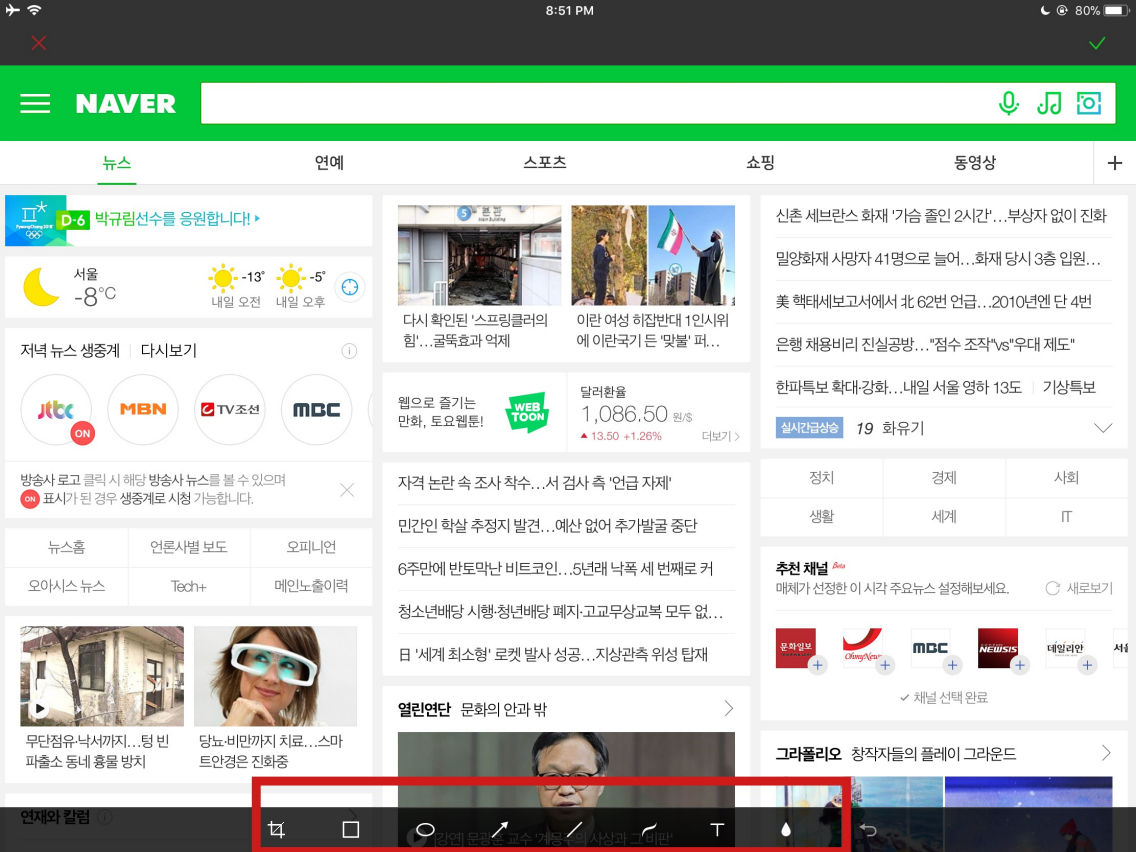
Task: Open the 세계 news category
Action: [x=944, y=517]
